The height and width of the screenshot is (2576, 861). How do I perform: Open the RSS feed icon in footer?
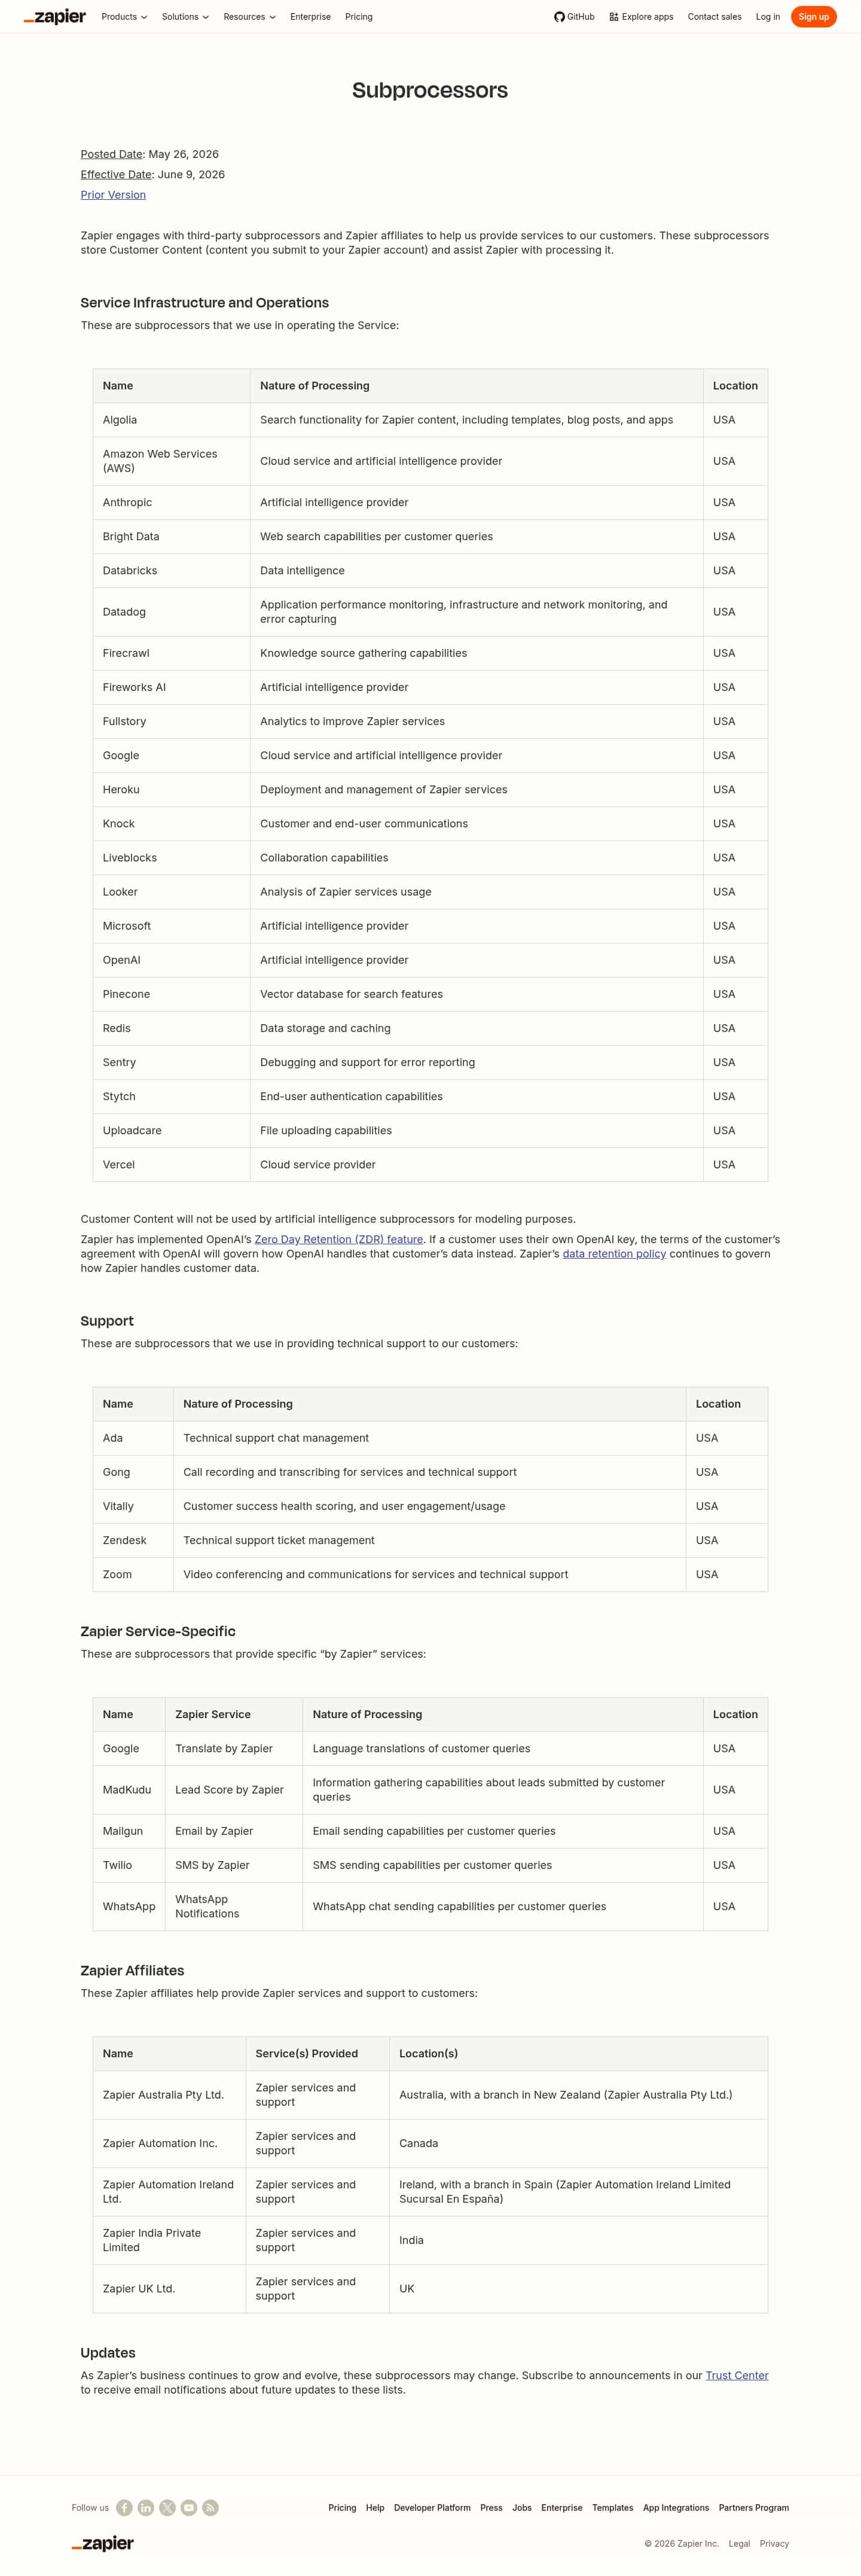pos(211,2507)
